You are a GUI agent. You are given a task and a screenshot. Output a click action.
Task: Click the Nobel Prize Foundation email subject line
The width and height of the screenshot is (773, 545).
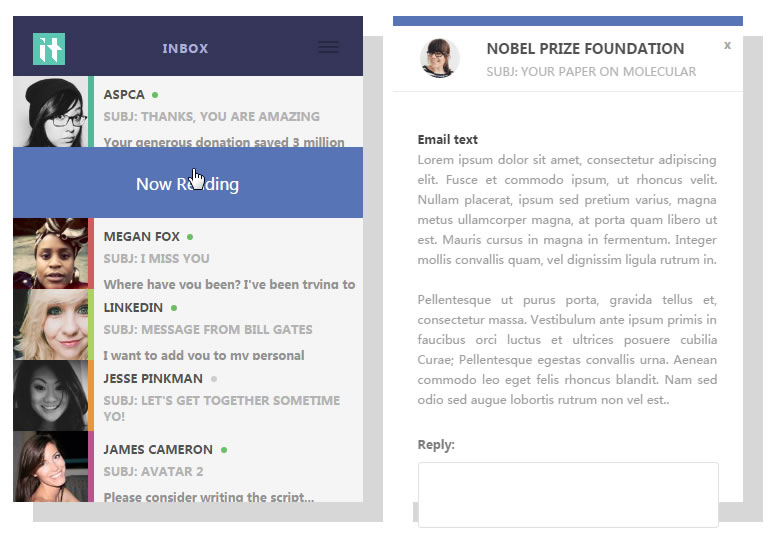pyautogui.click(x=590, y=72)
